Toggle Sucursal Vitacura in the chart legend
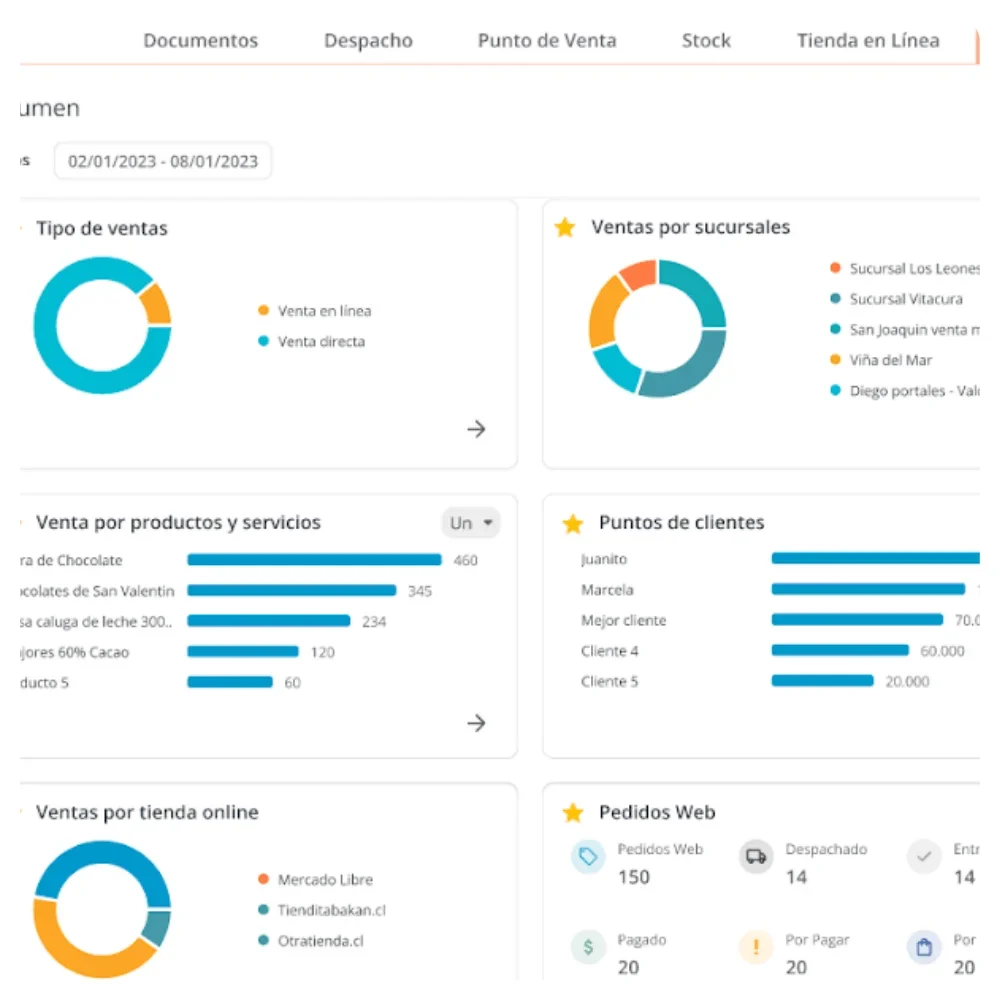 point(905,299)
